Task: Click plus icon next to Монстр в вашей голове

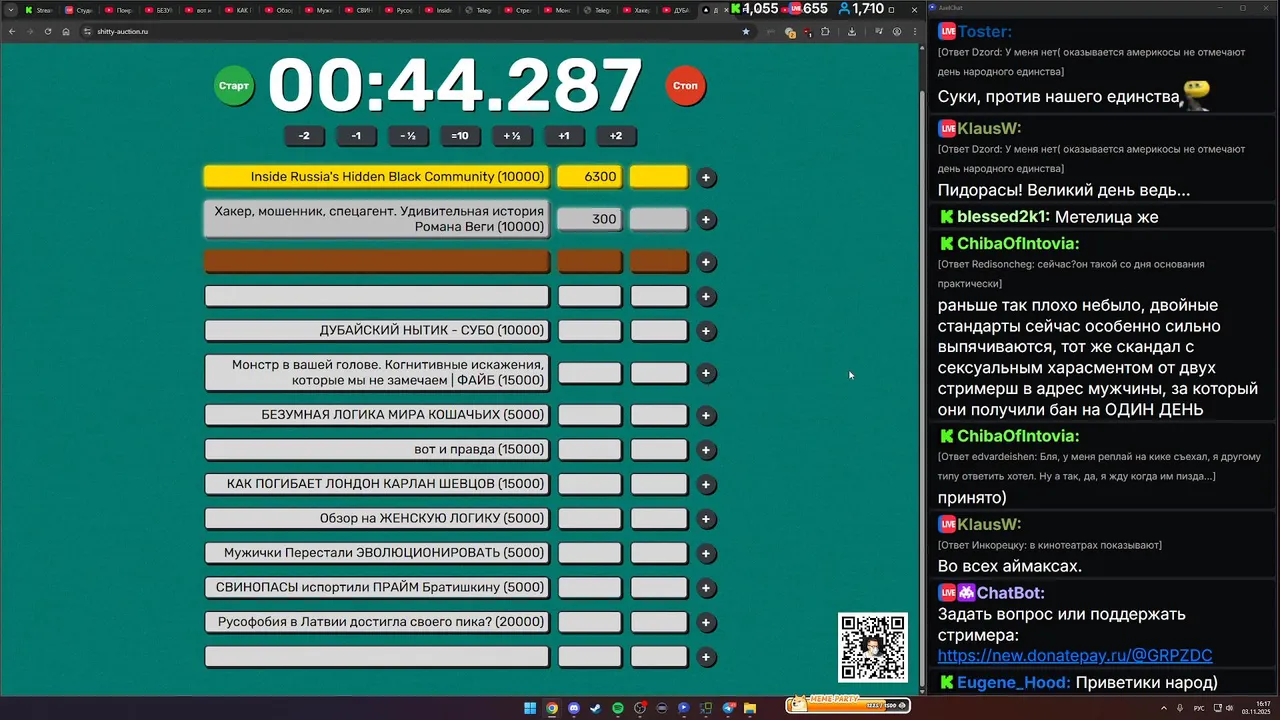Action: 706,373
